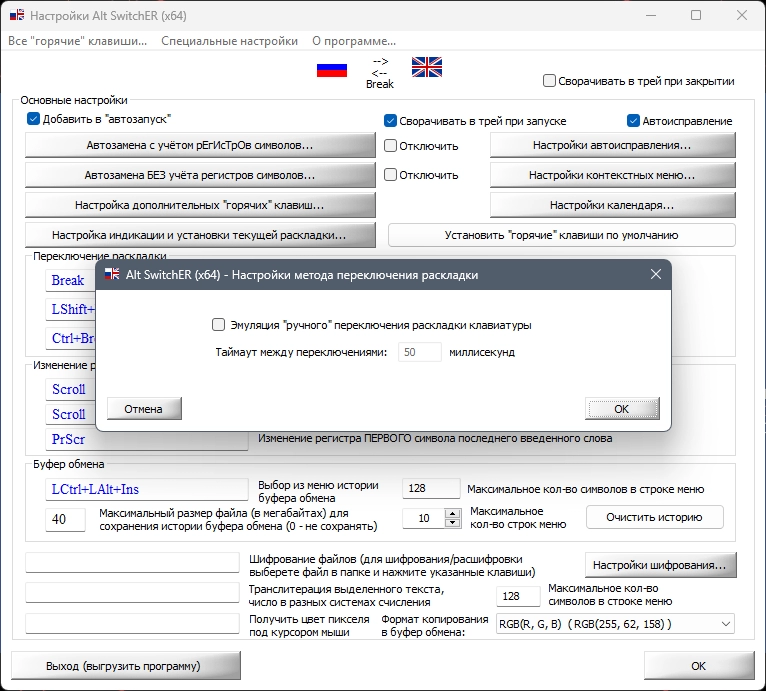Image resolution: width=766 pixels, height=691 pixels.
Task: Uncheck Добавить в автозапуск
Action: [x=33, y=119]
